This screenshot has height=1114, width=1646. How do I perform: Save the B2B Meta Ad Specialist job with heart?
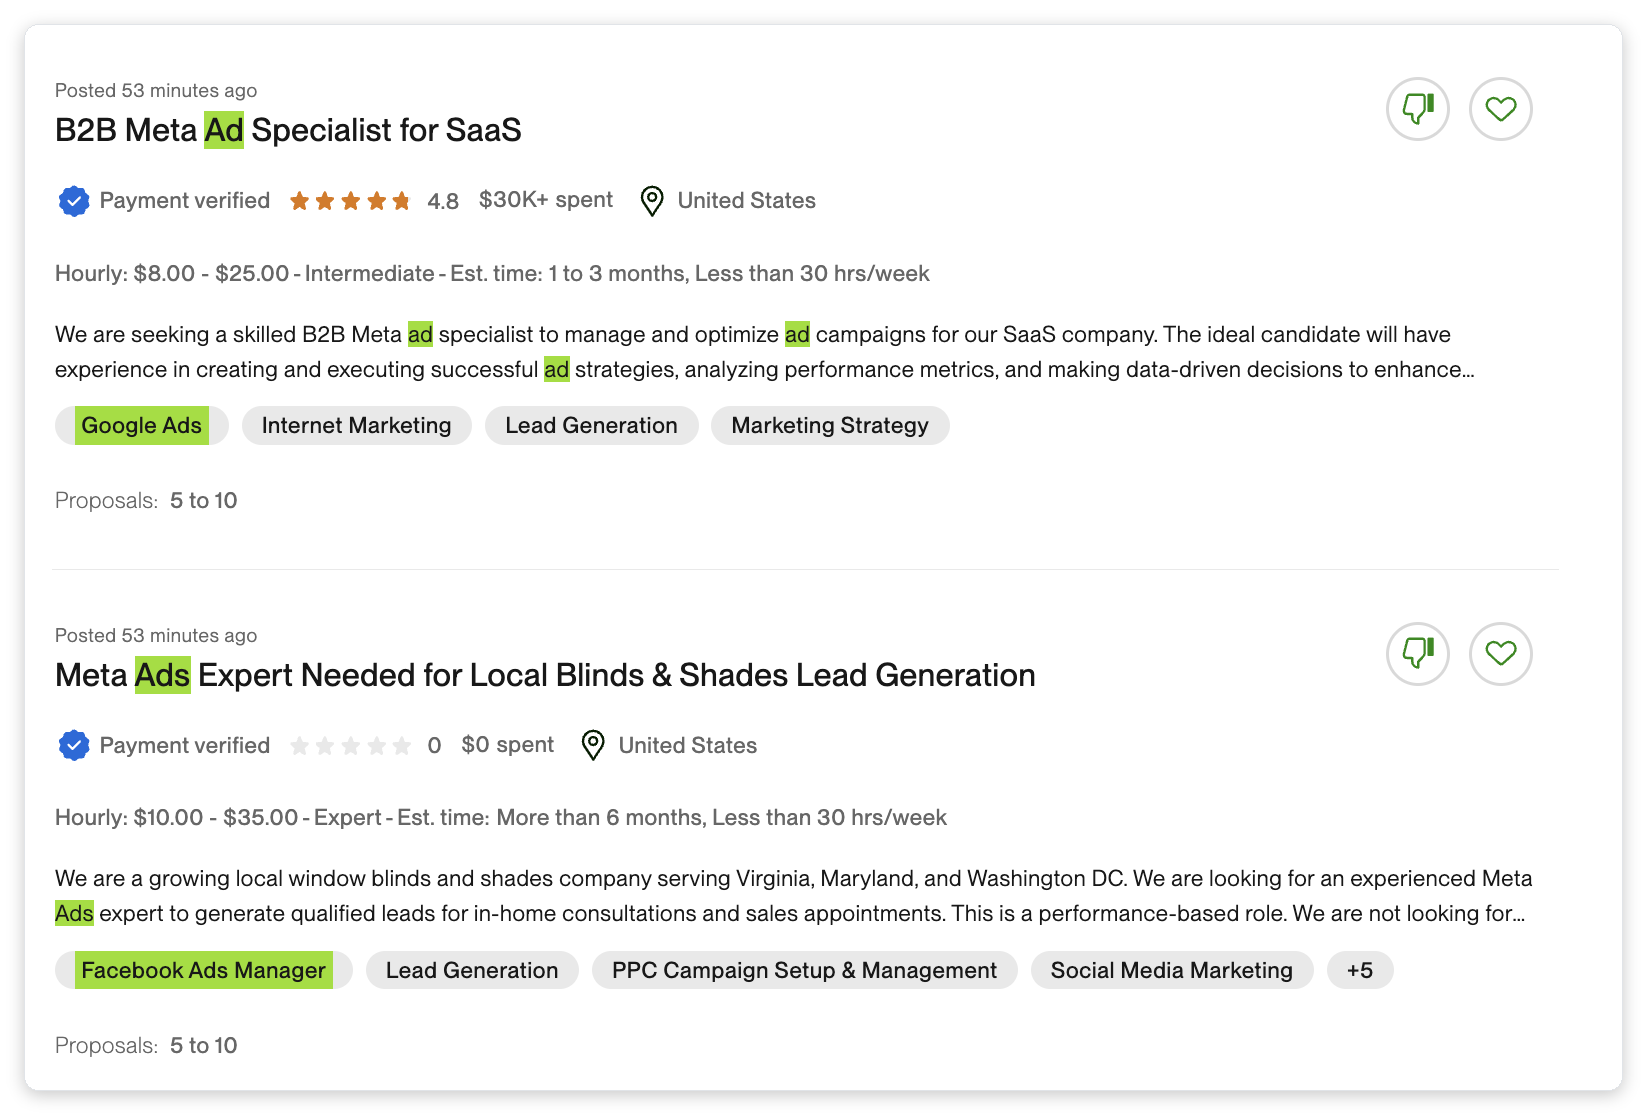coord(1500,109)
